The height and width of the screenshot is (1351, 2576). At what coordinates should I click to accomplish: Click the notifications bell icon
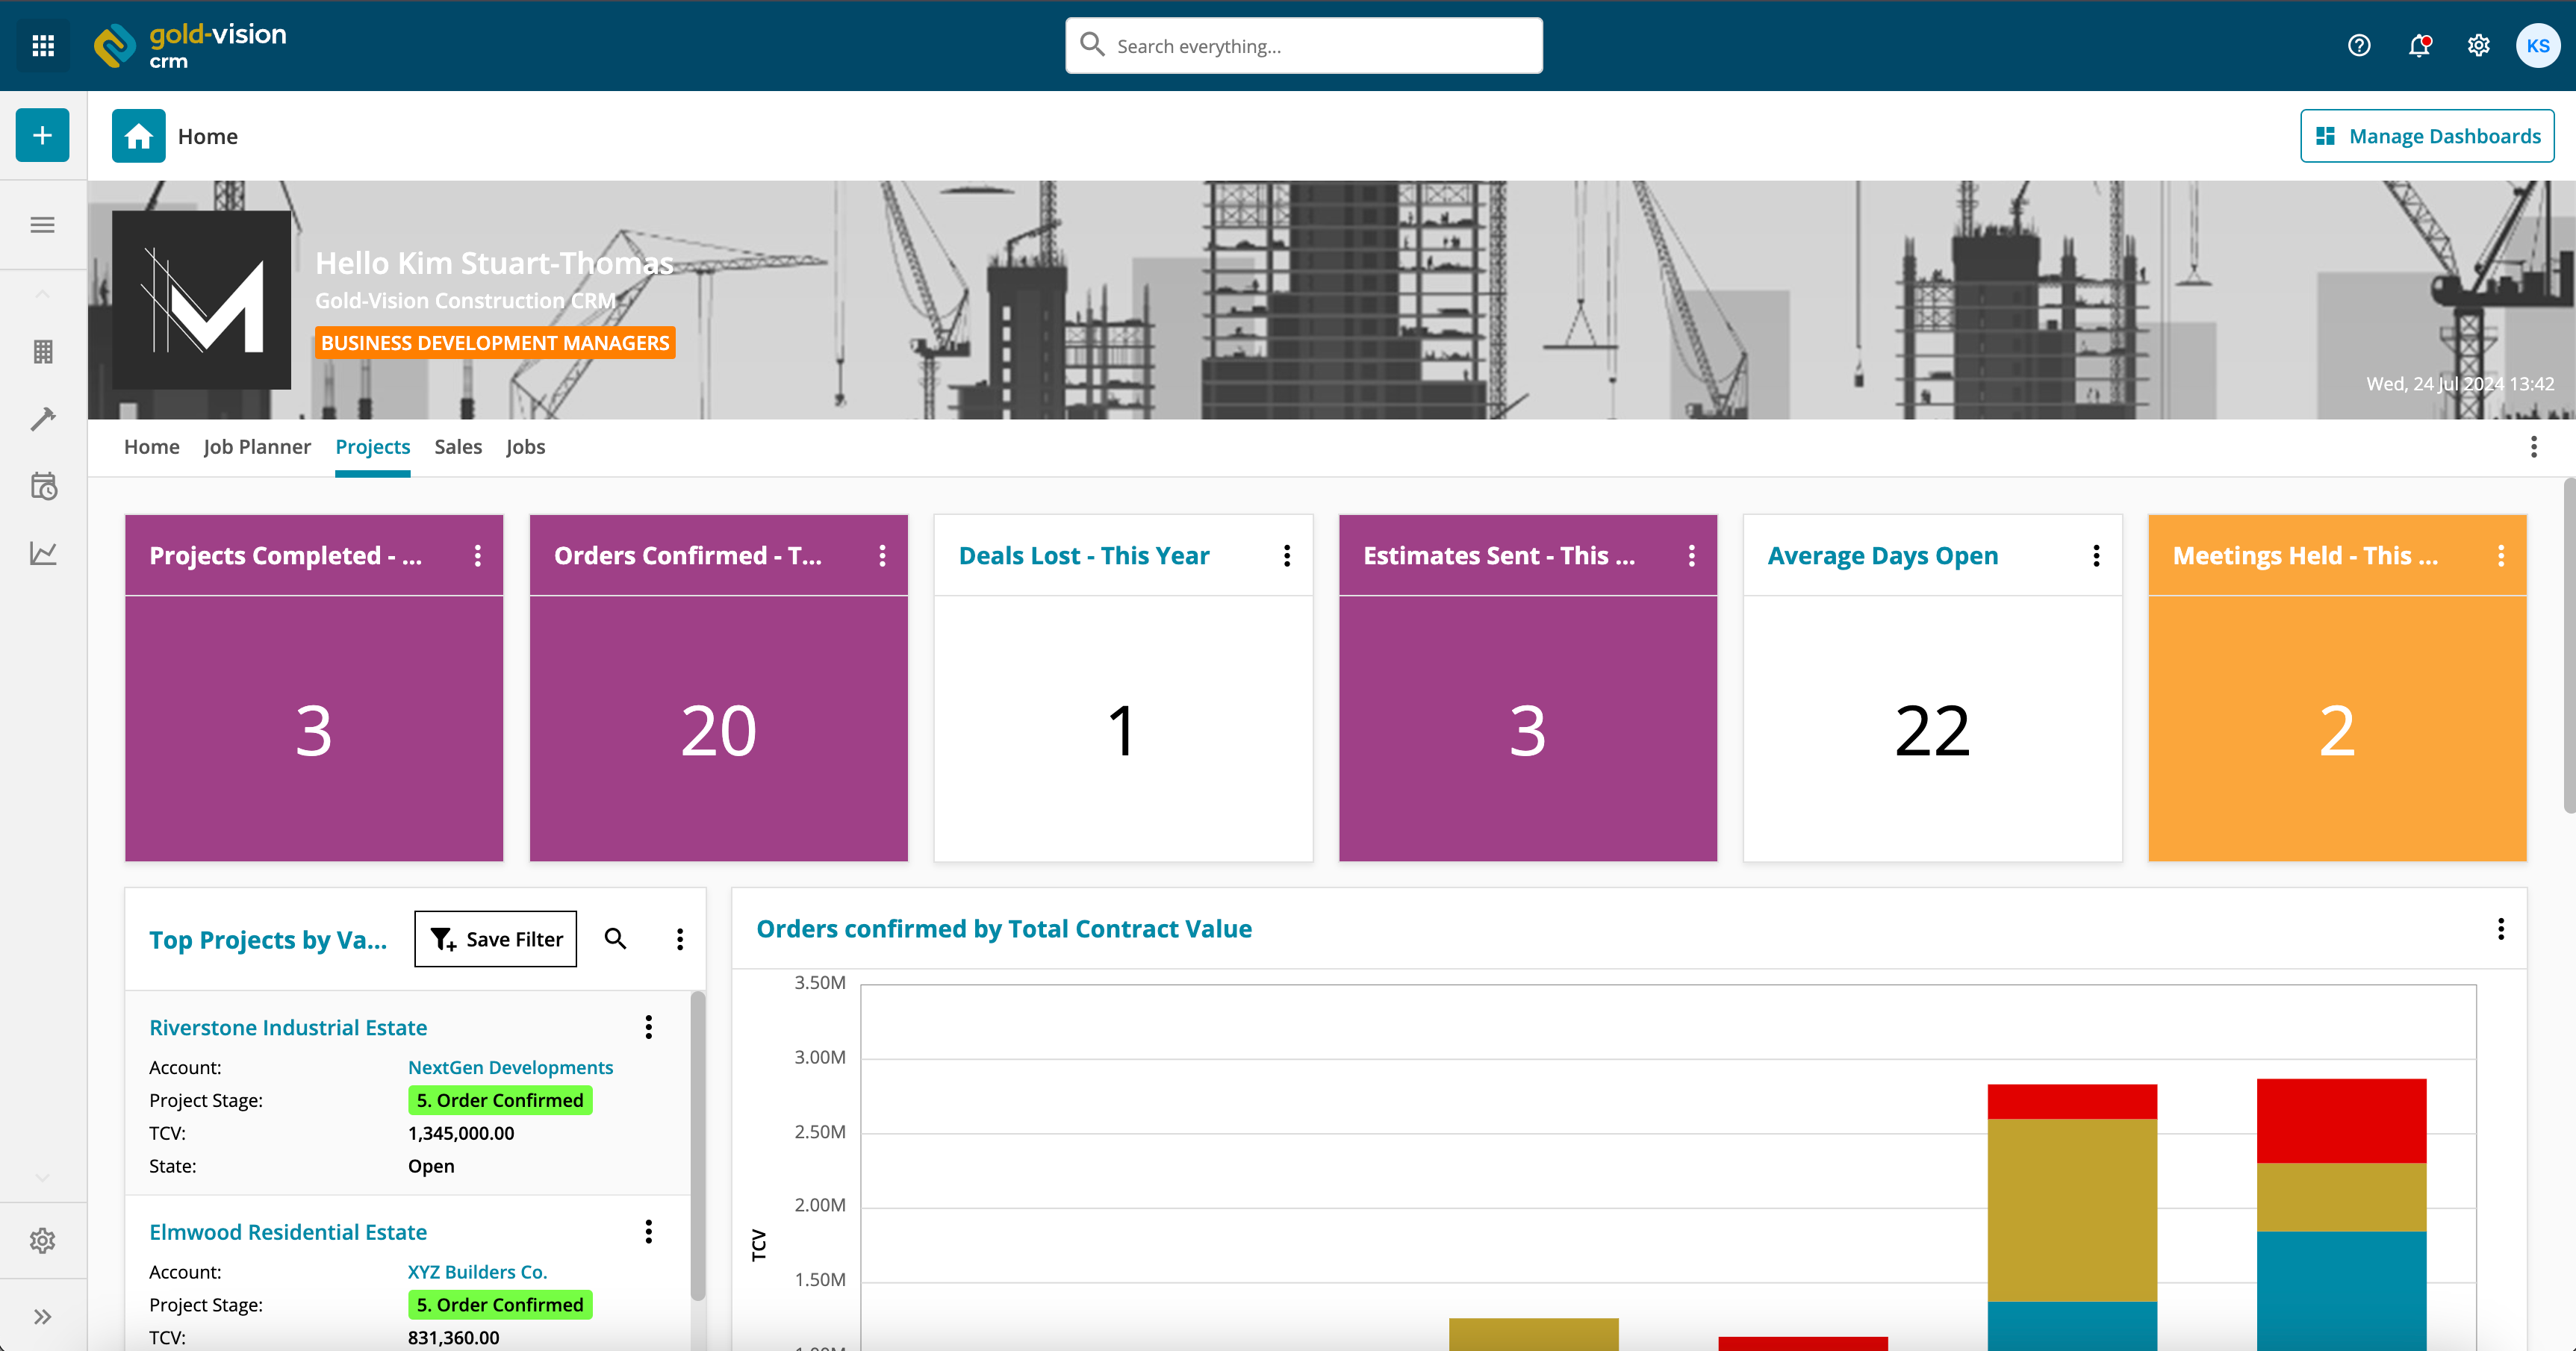[2419, 45]
